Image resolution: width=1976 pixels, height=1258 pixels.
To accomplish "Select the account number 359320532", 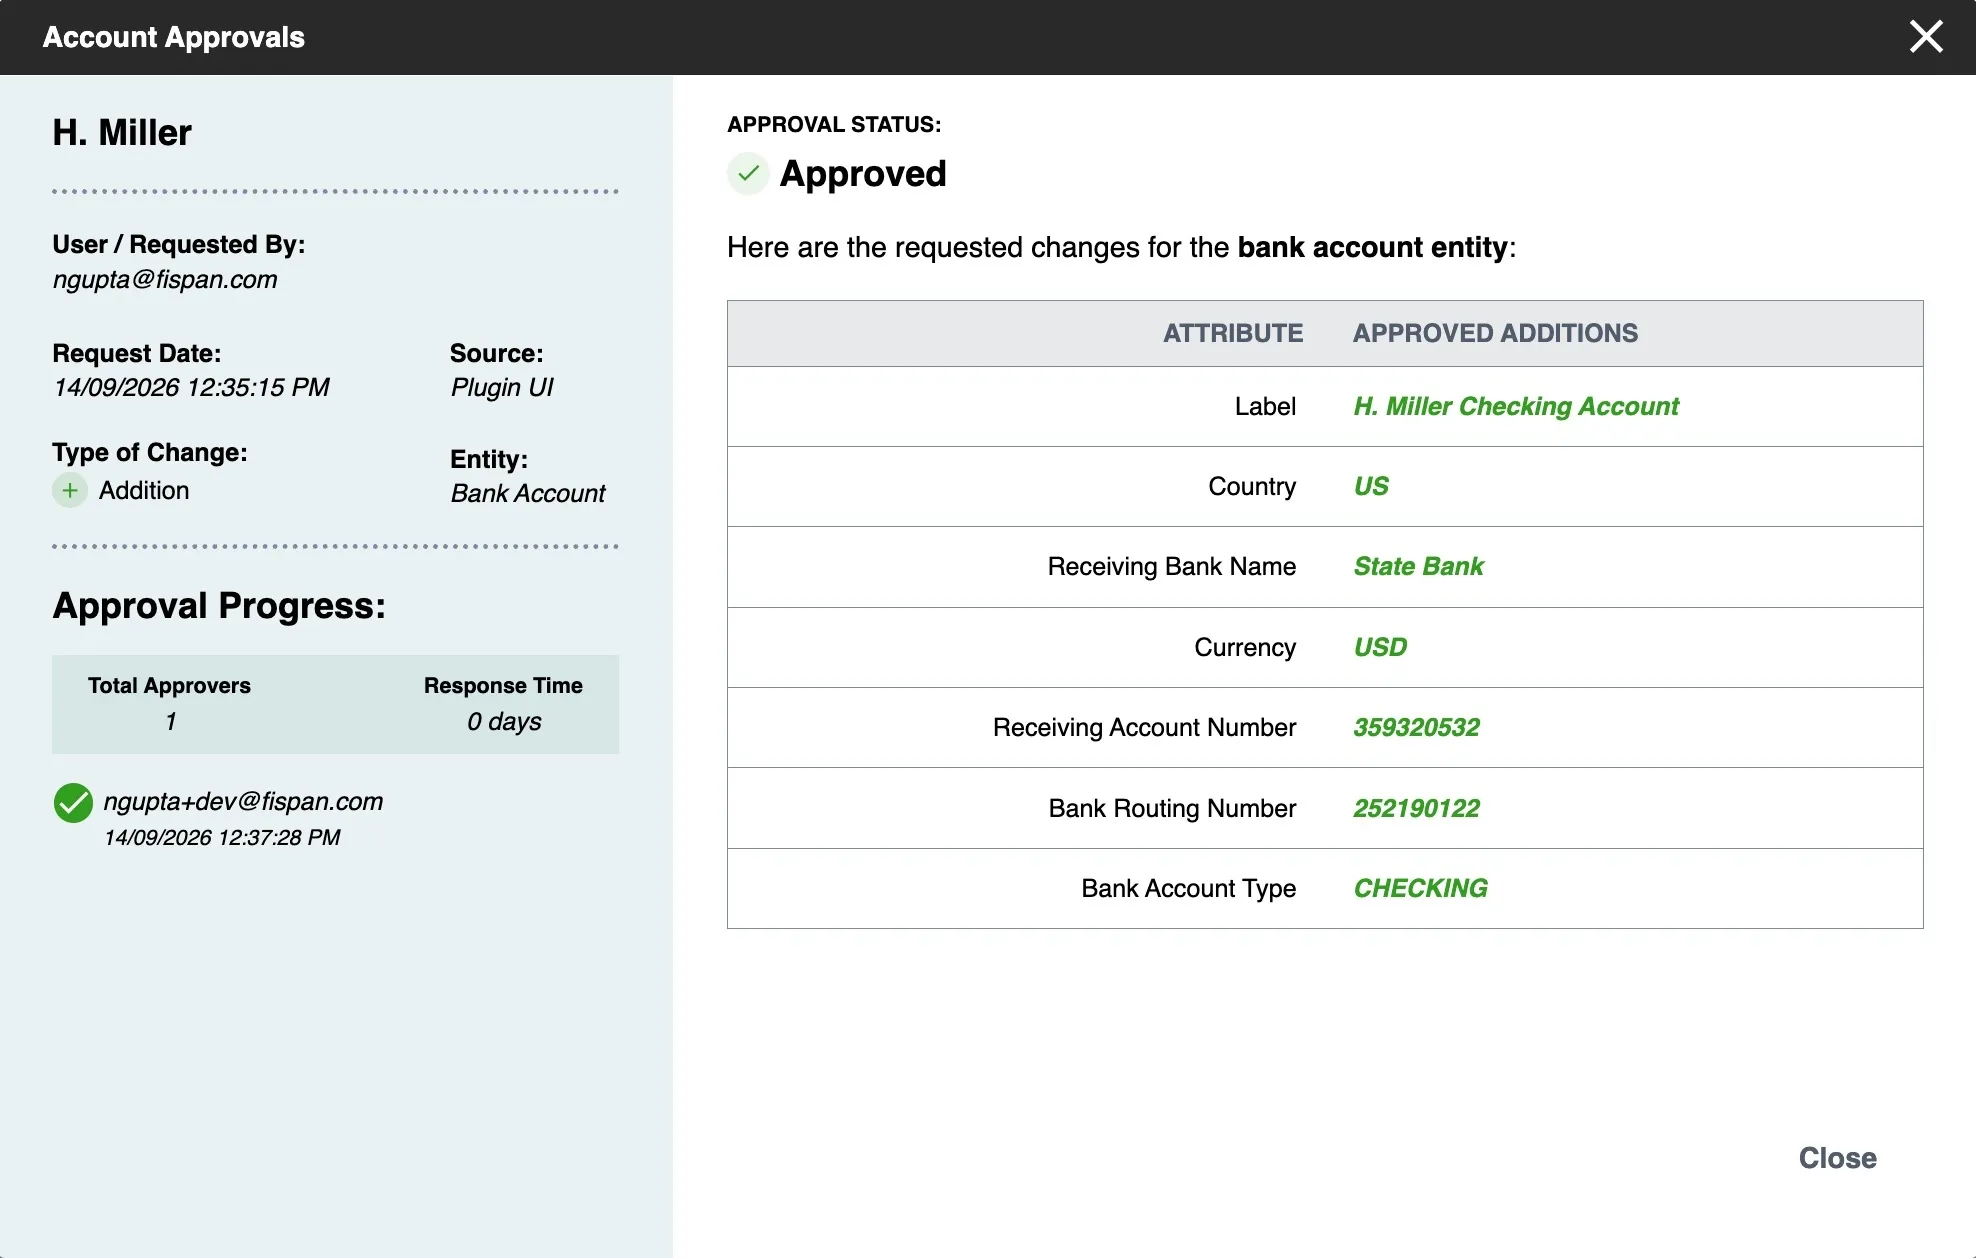I will point(1416,728).
